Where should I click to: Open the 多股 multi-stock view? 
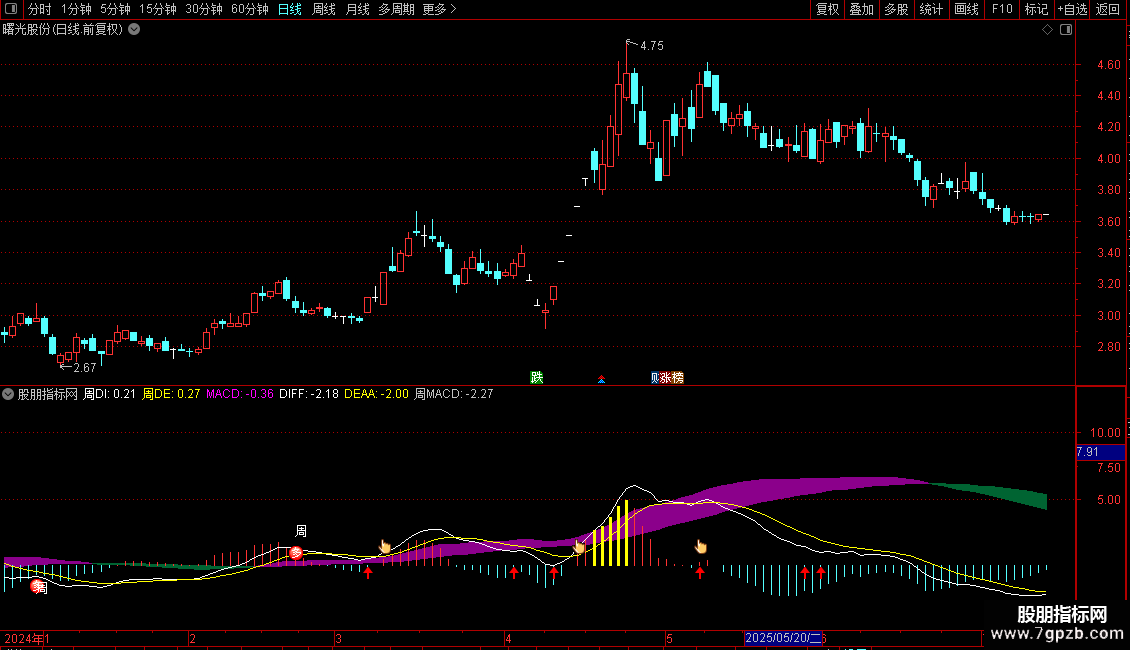896,9
